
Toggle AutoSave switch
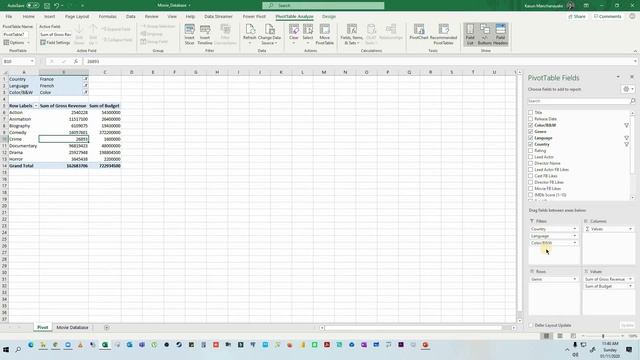point(33,6)
